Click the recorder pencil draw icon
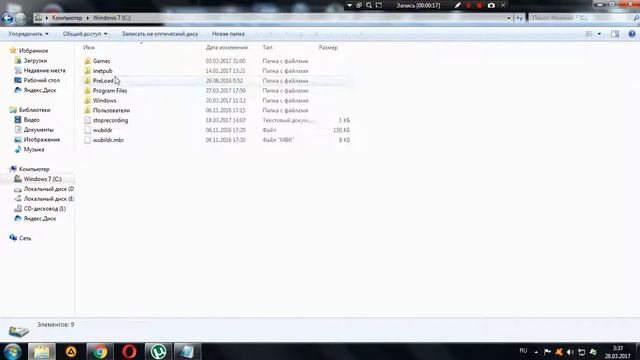 point(458,5)
